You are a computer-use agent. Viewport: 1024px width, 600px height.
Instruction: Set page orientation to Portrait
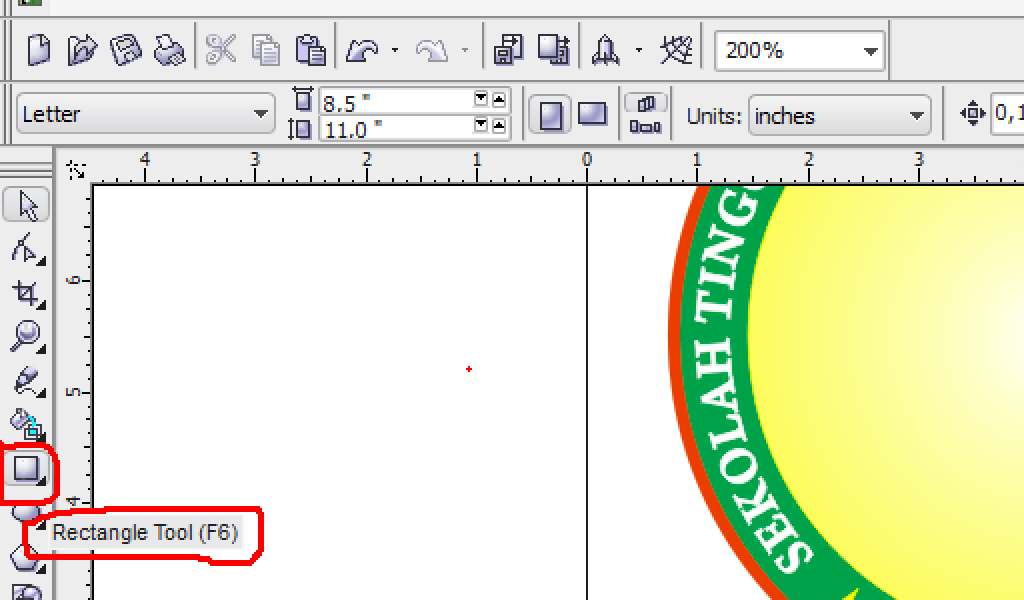[550, 115]
